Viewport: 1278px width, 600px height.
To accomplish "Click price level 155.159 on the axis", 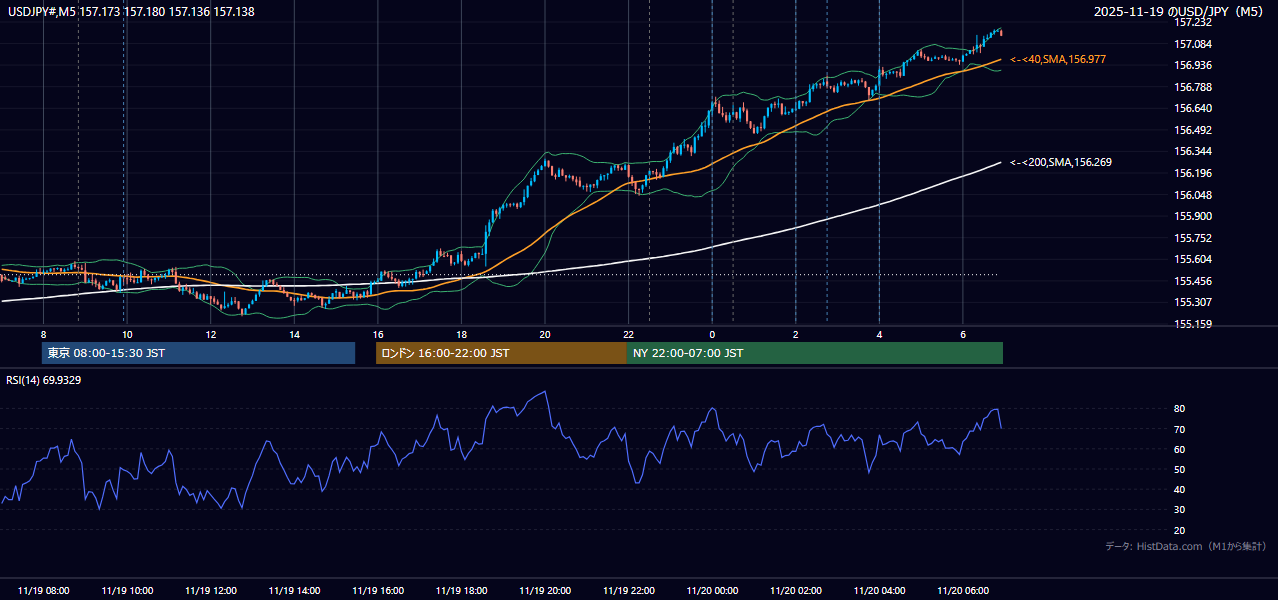I will (1193, 324).
